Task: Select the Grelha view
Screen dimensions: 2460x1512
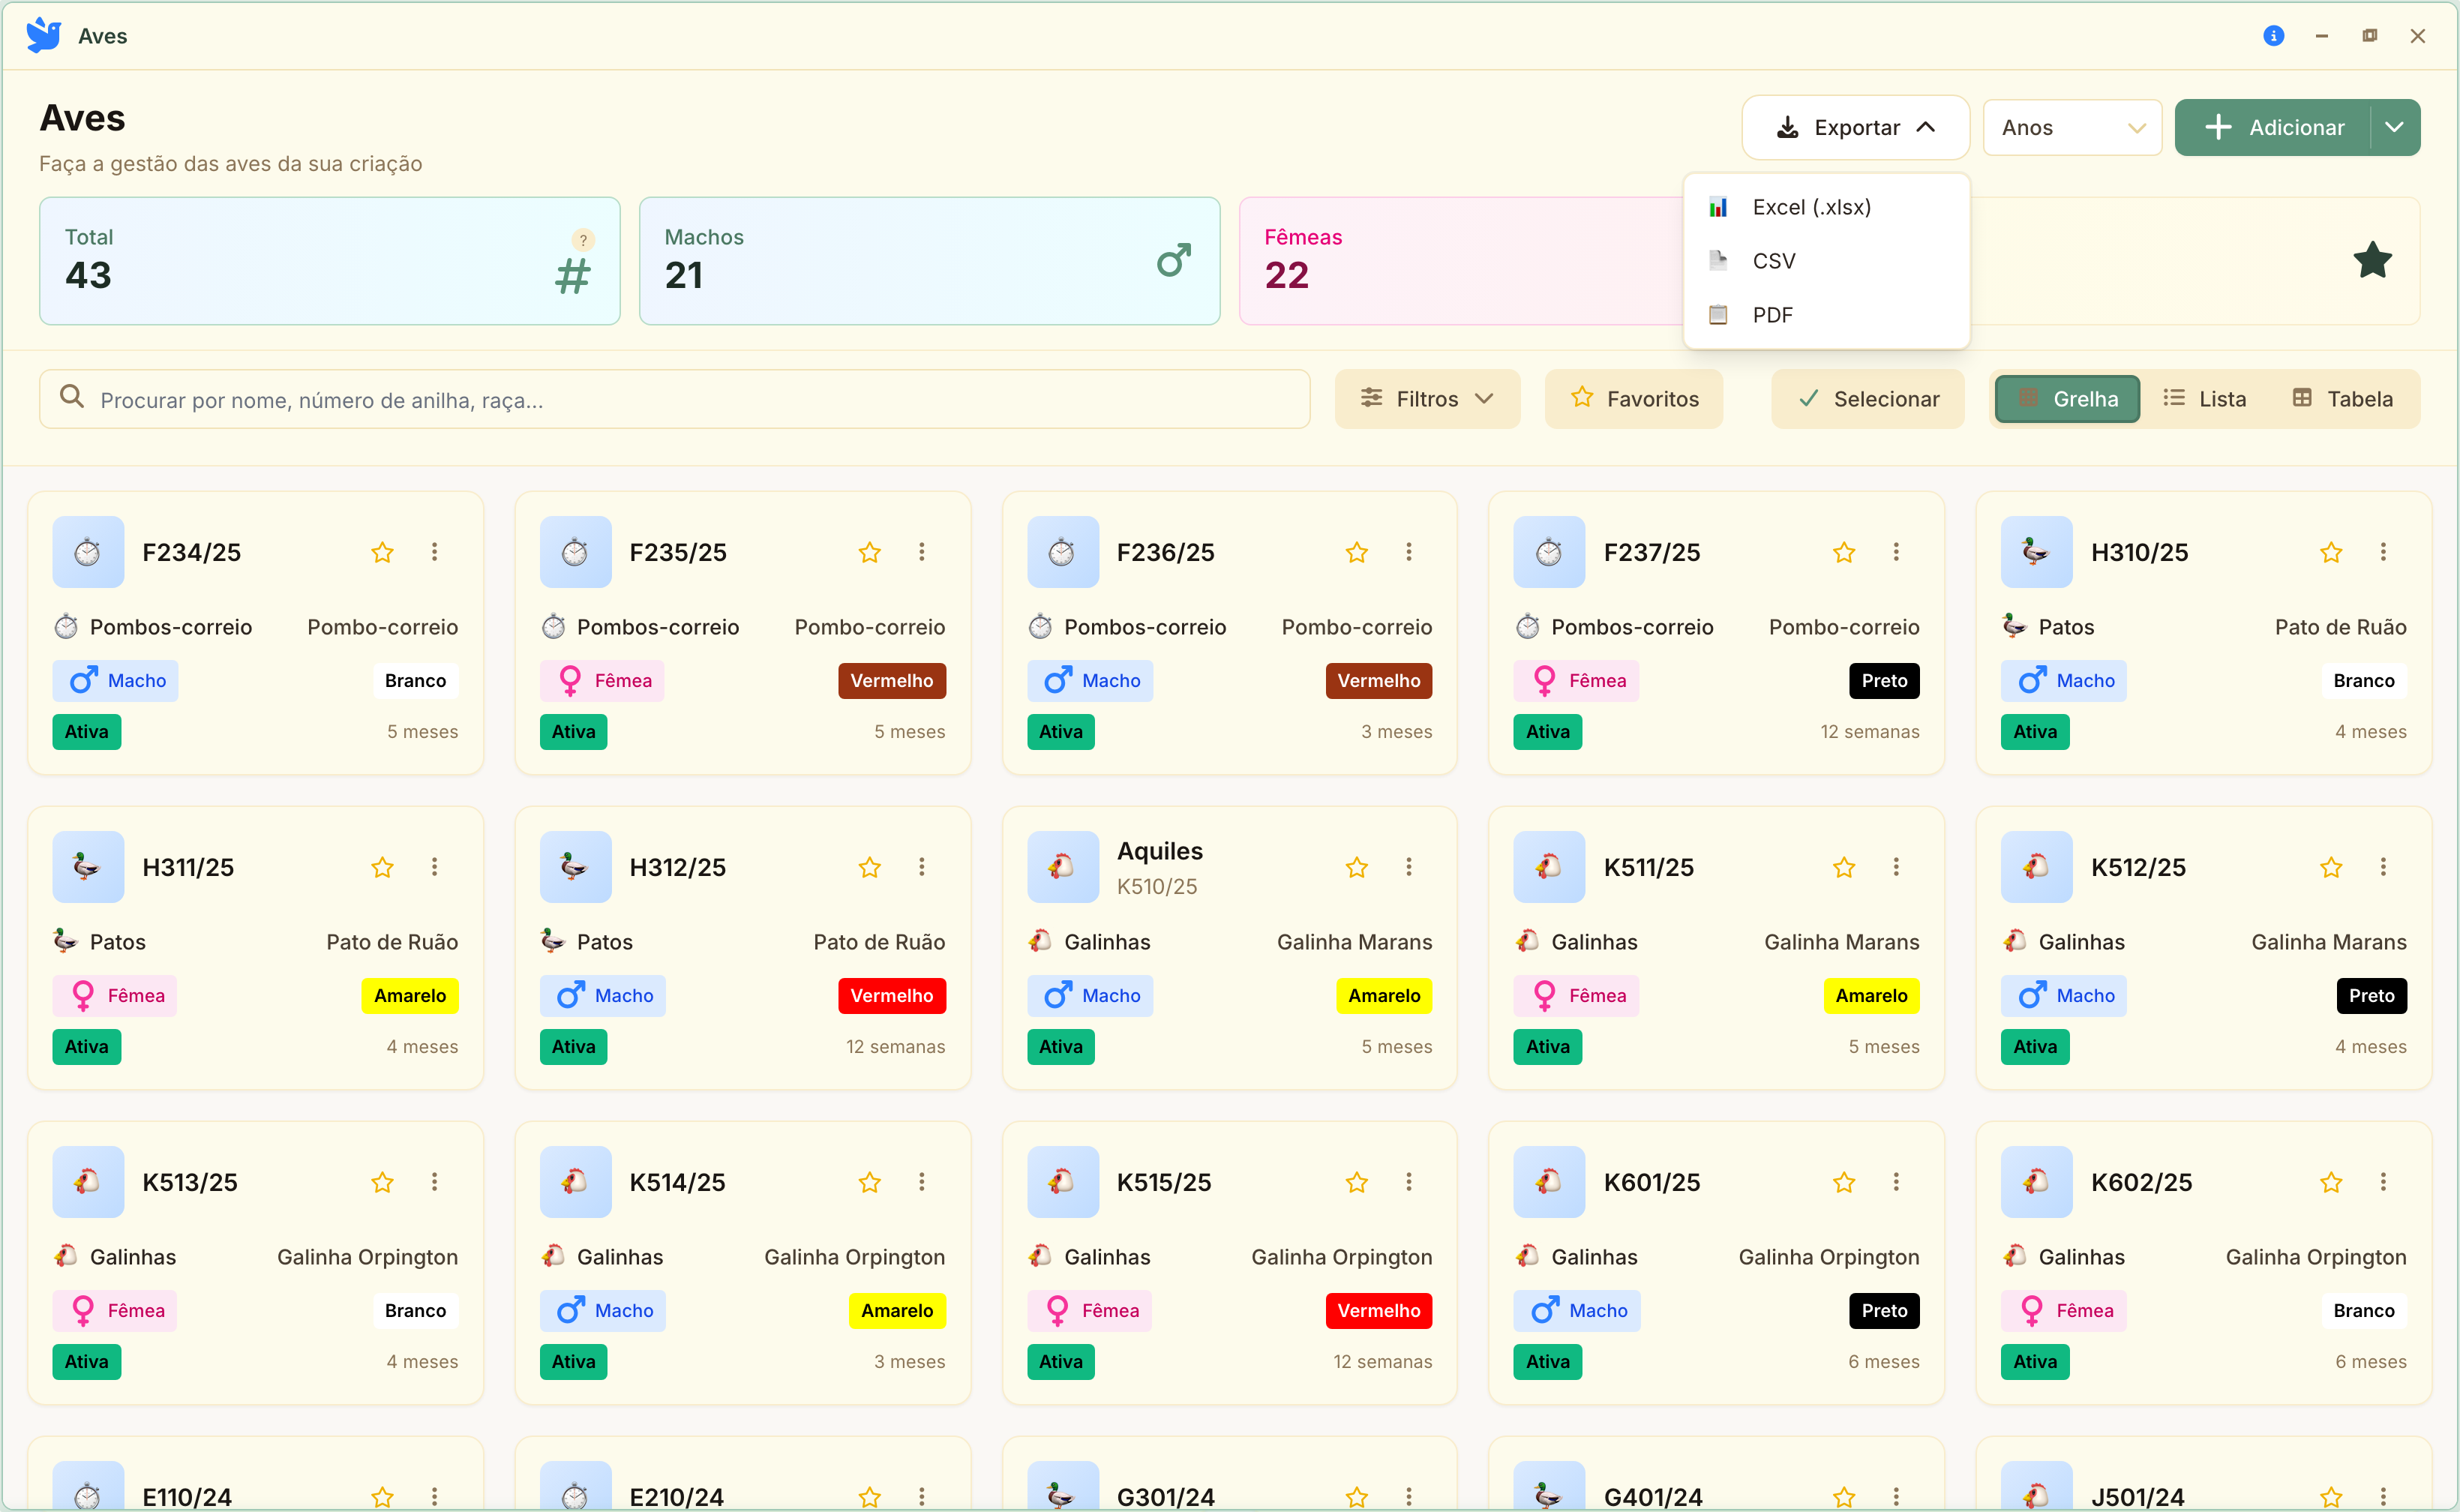Action: click(2068, 399)
